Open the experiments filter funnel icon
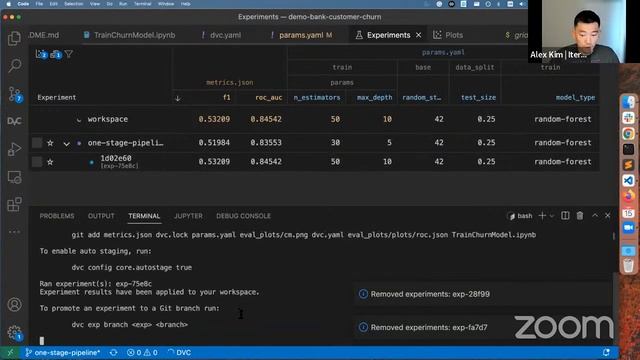640x360 pixels. pyautogui.click(x=69, y=54)
